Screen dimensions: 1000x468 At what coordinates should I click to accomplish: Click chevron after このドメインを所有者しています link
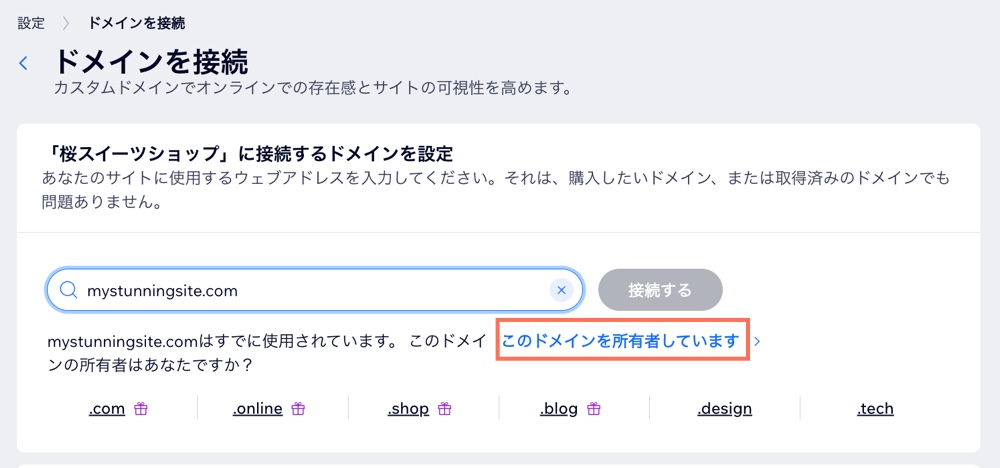coord(757,341)
